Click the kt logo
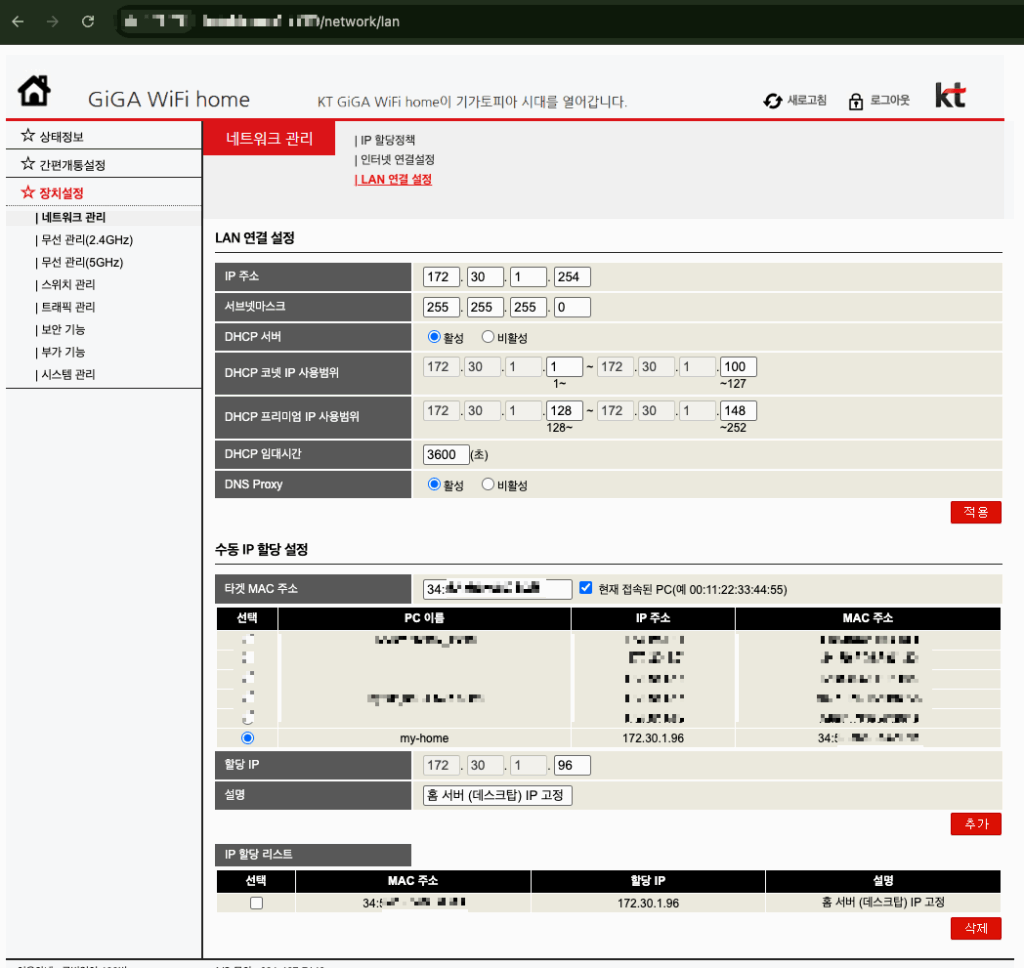The width and height of the screenshot is (1024, 968). pos(950,96)
